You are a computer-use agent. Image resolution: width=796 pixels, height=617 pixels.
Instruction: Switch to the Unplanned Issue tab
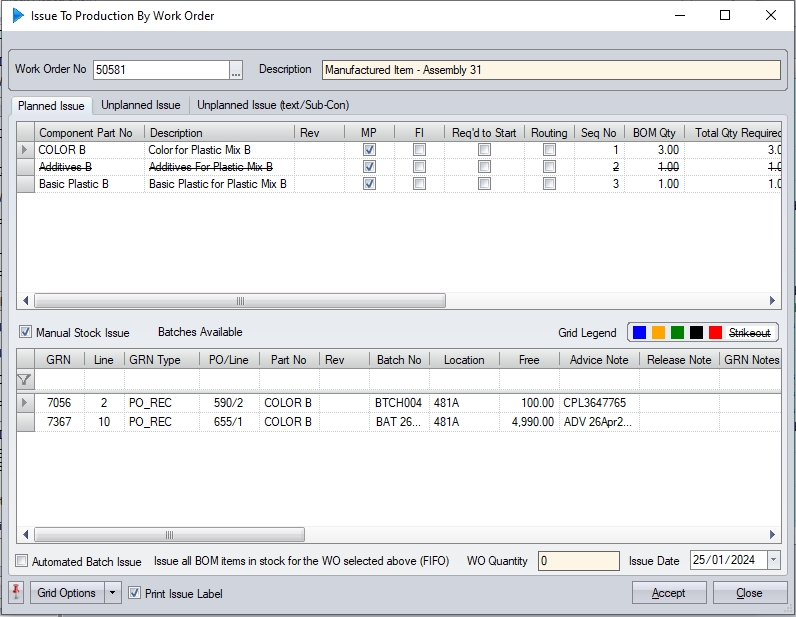click(x=141, y=105)
